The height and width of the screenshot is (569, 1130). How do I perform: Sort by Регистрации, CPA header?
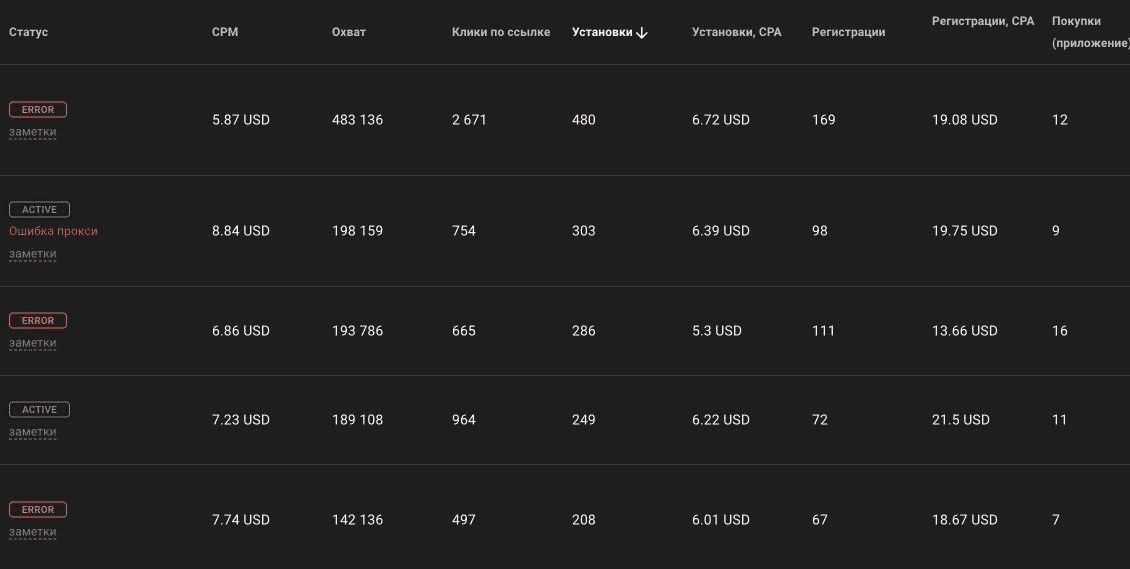[983, 22]
